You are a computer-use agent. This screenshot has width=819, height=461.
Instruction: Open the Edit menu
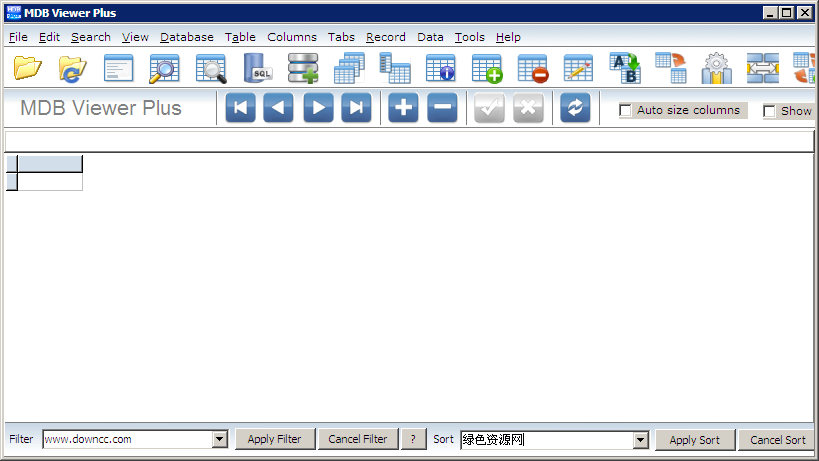click(49, 37)
